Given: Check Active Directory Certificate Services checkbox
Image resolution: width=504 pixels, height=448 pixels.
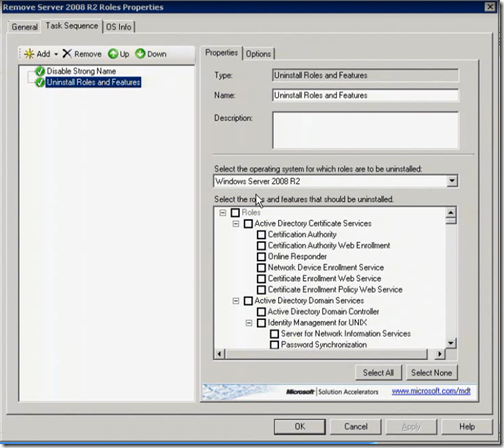Looking at the screenshot, I should tap(248, 224).
